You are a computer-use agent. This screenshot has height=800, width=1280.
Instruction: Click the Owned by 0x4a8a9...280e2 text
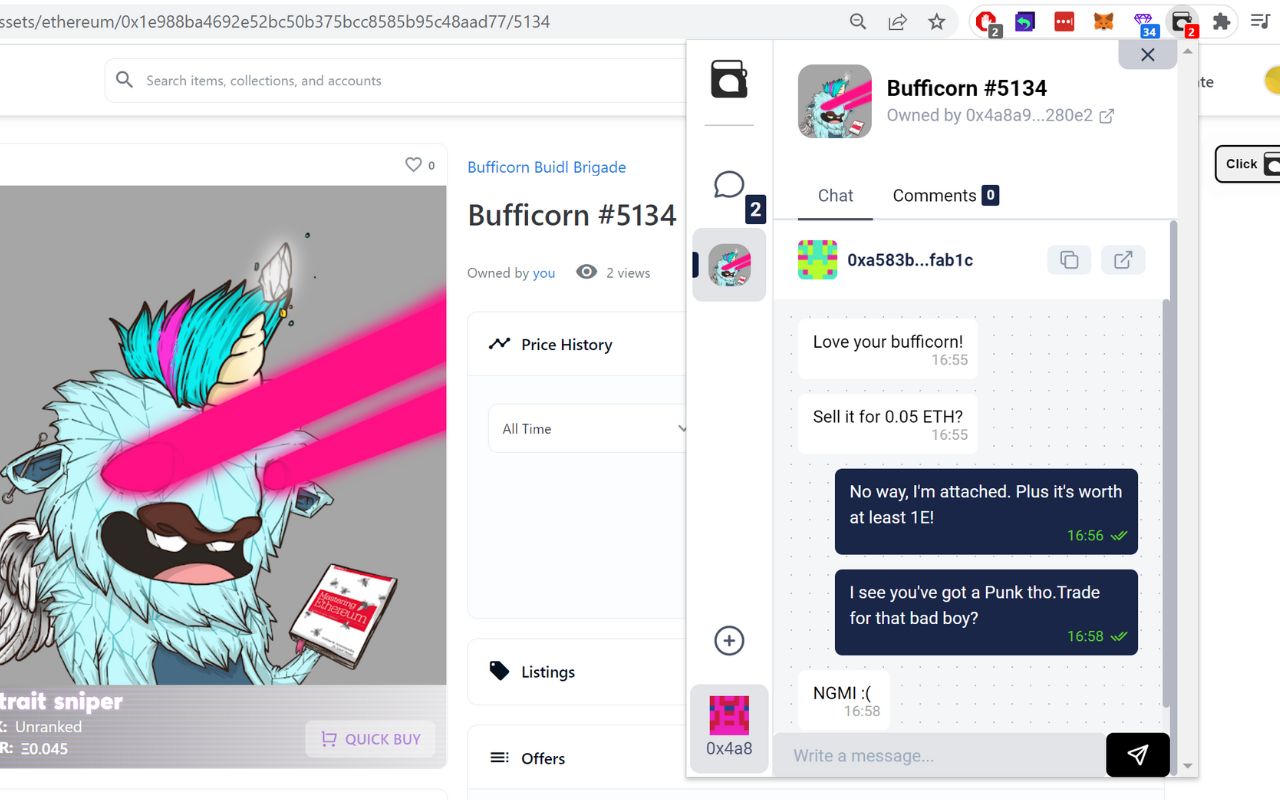click(990, 115)
